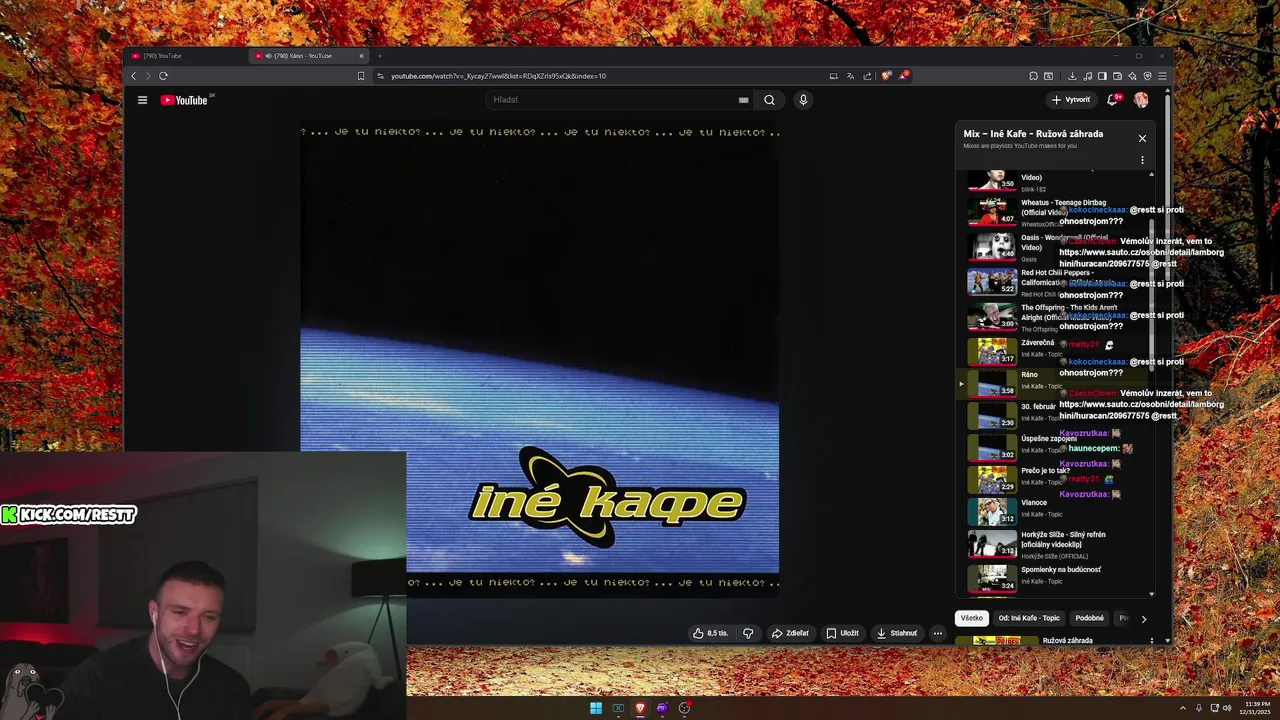Select the Od: Iné Kafe - Topic chip

tap(1029, 618)
